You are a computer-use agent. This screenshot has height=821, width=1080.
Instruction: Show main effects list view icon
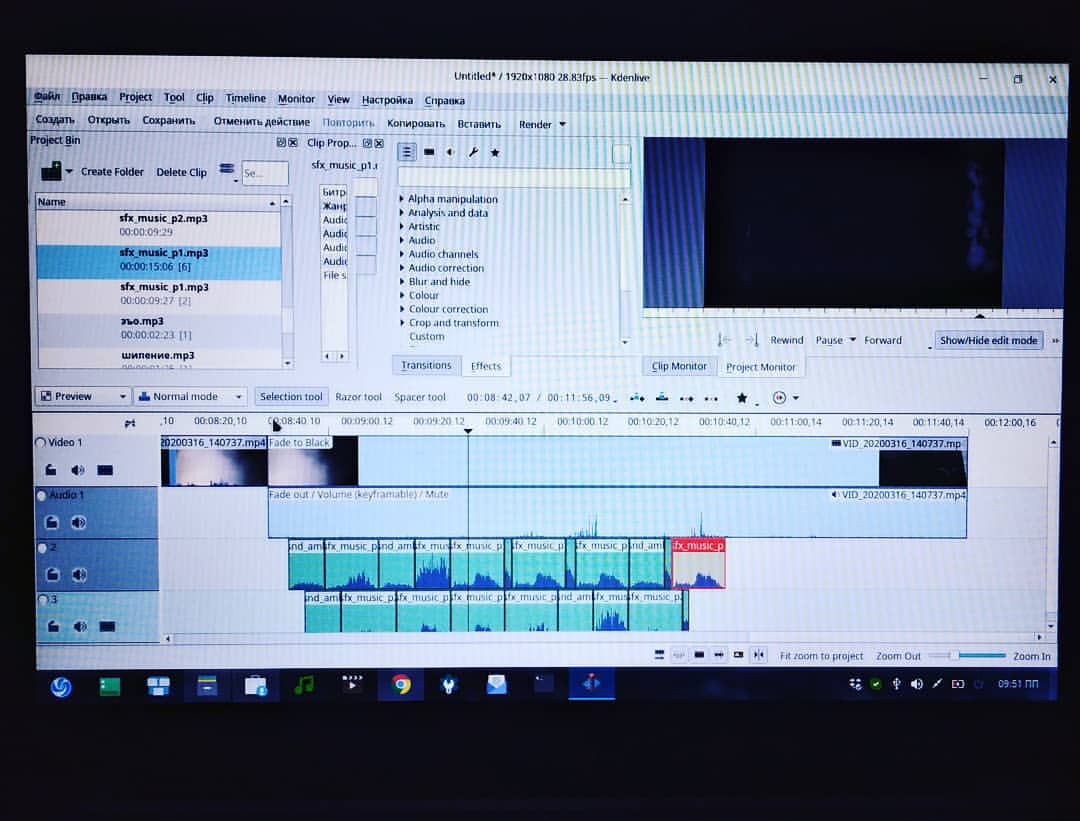point(406,152)
